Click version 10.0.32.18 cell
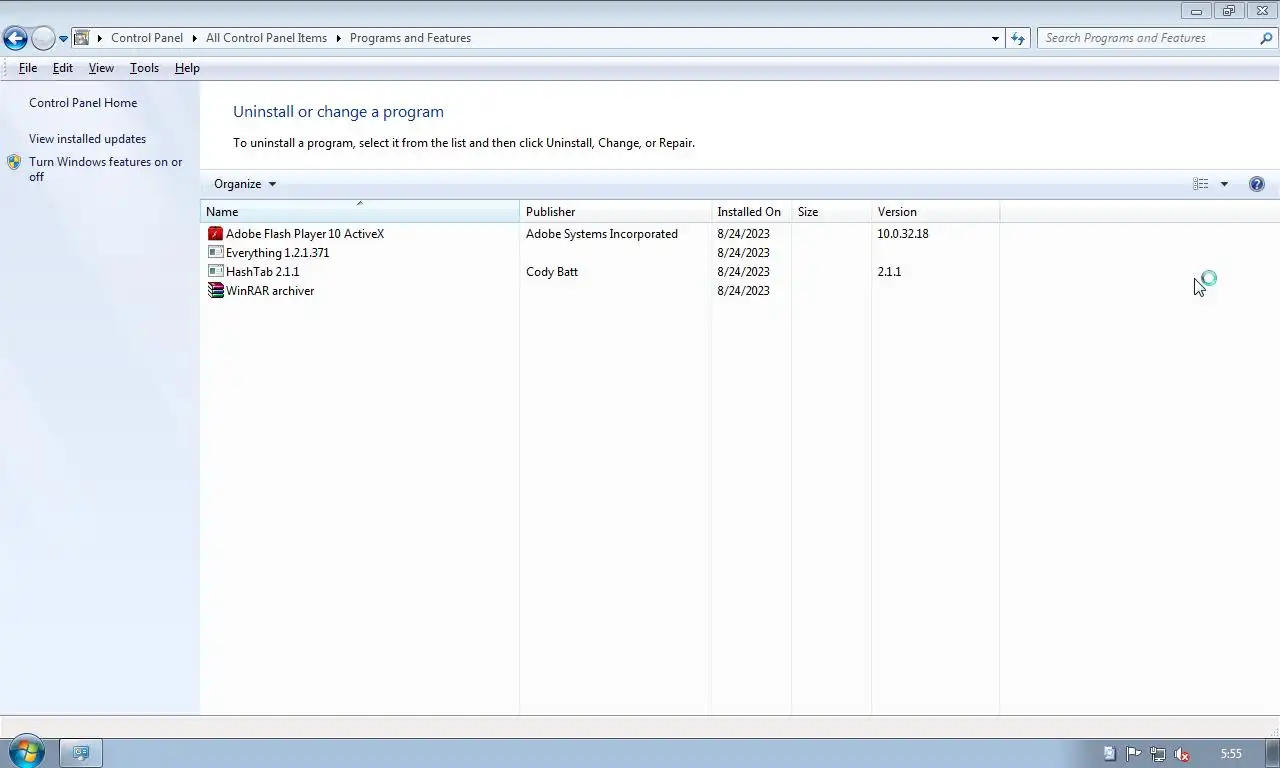1280x768 pixels. tap(903, 234)
